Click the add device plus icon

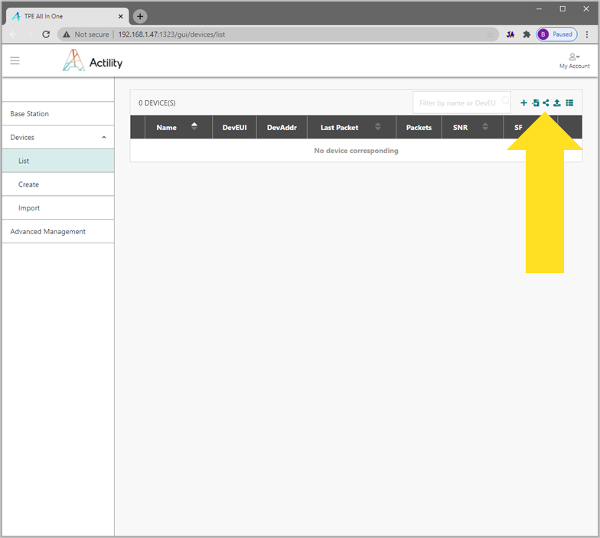524,103
